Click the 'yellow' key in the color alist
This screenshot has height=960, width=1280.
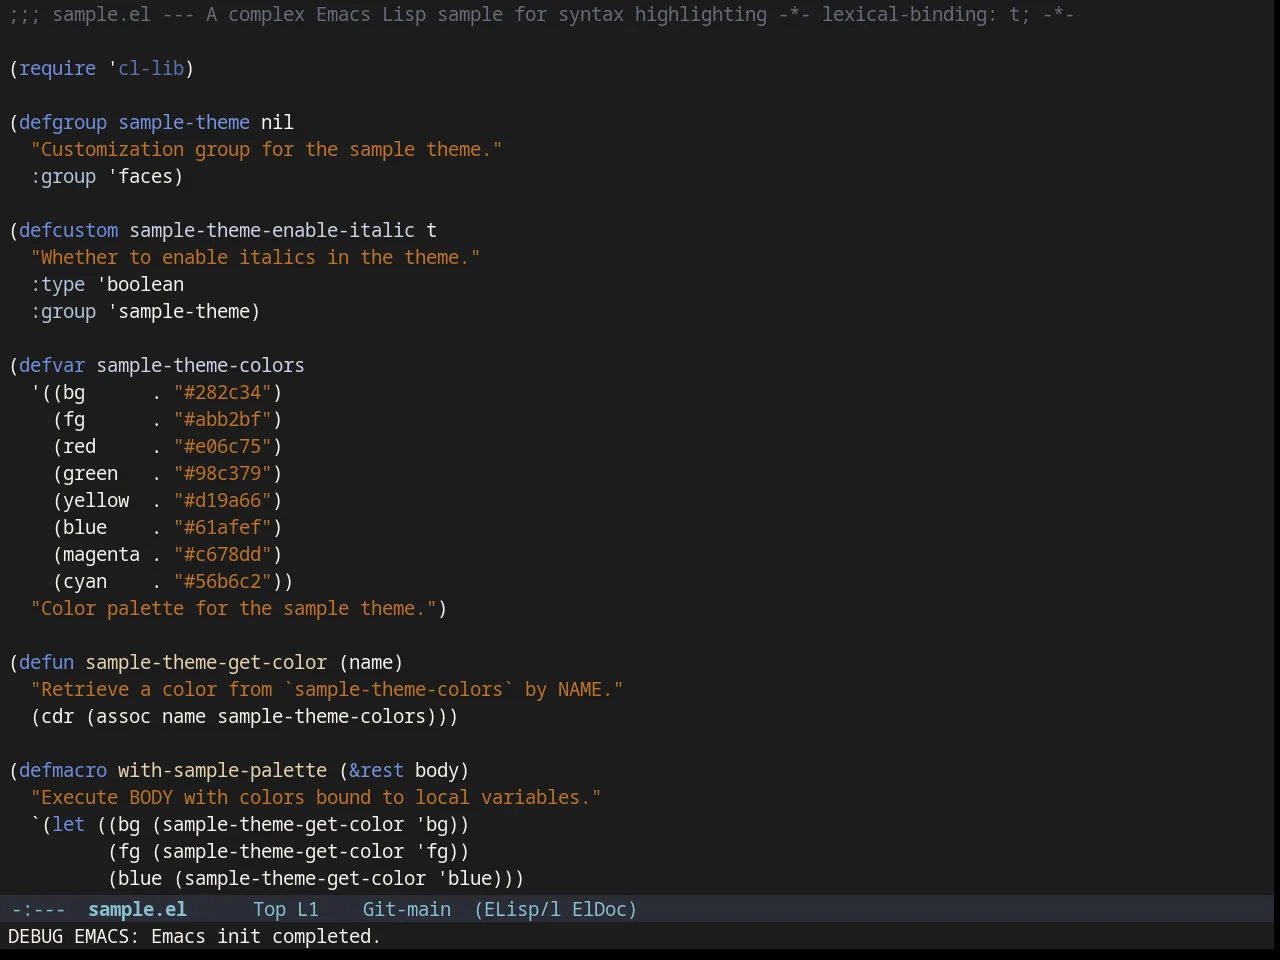(96, 500)
